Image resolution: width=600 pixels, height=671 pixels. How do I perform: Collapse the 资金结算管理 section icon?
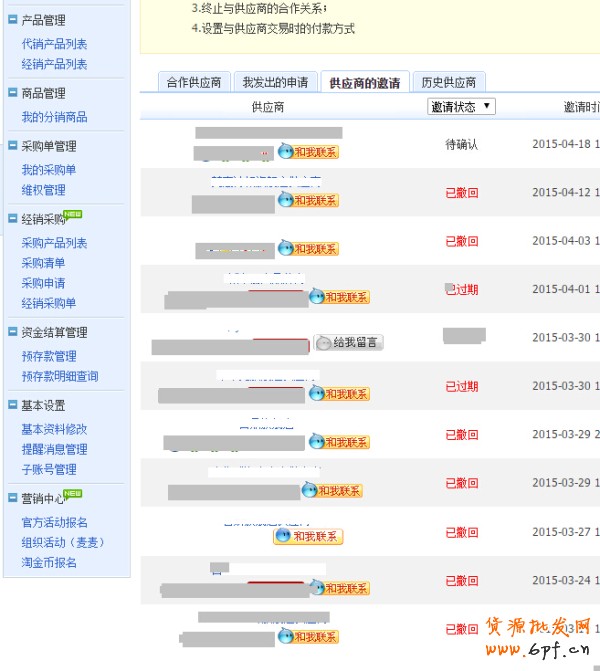pos(12,332)
